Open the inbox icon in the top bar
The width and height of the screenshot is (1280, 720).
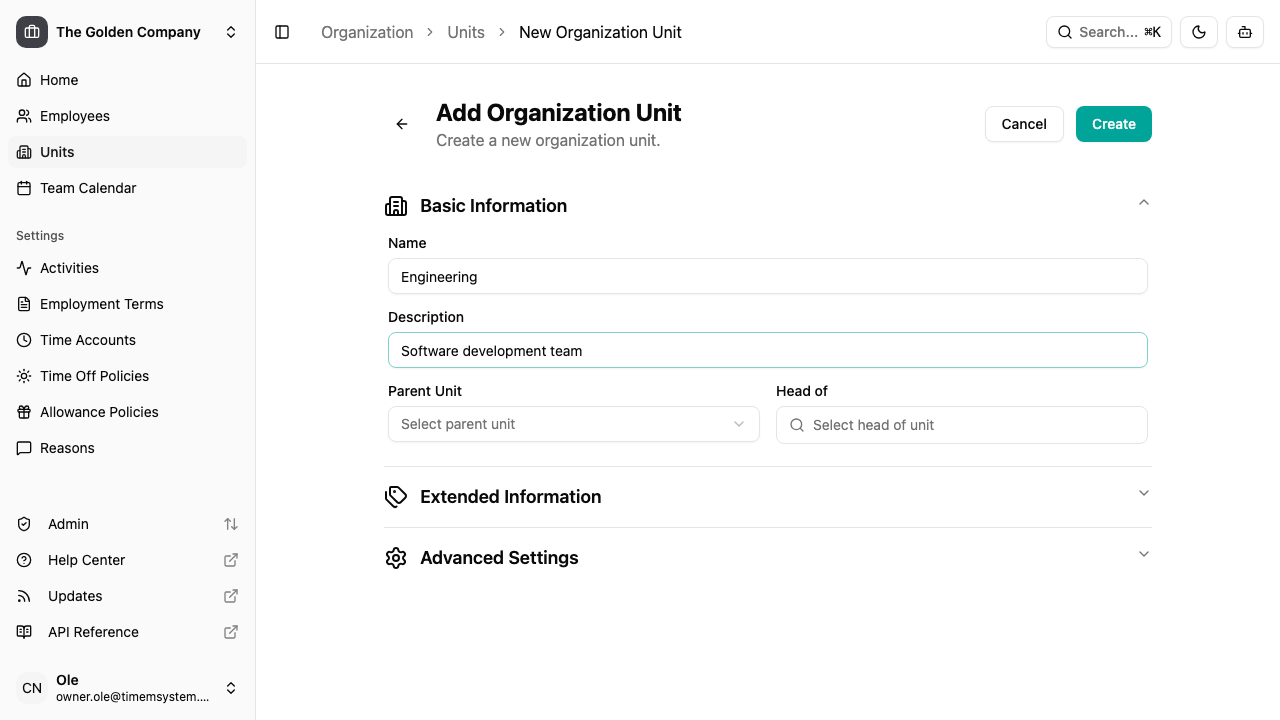tap(1244, 32)
